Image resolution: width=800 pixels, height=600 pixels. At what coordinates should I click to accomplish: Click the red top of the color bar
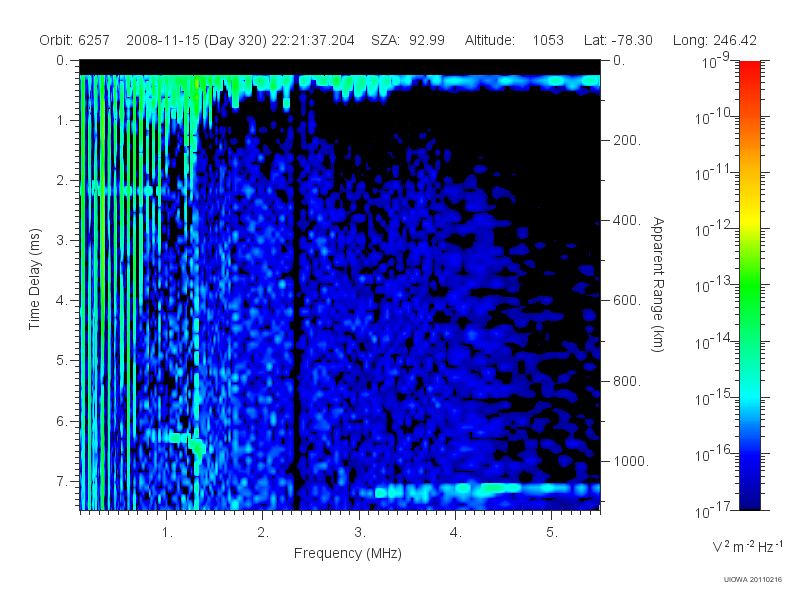(x=749, y=69)
